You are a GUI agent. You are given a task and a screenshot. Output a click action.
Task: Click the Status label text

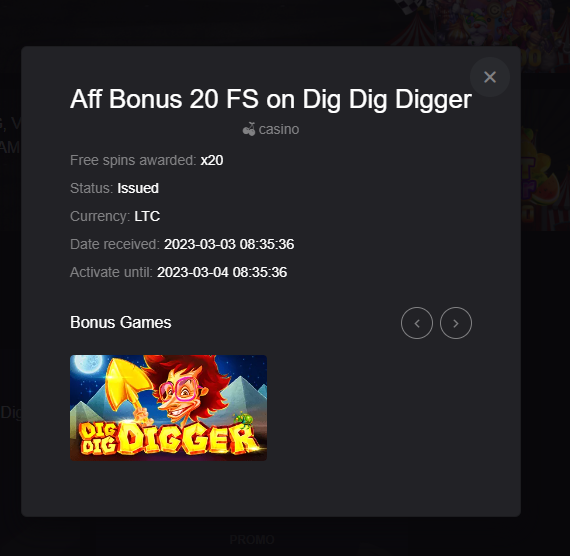pyautogui.click(x=92, y=188)
